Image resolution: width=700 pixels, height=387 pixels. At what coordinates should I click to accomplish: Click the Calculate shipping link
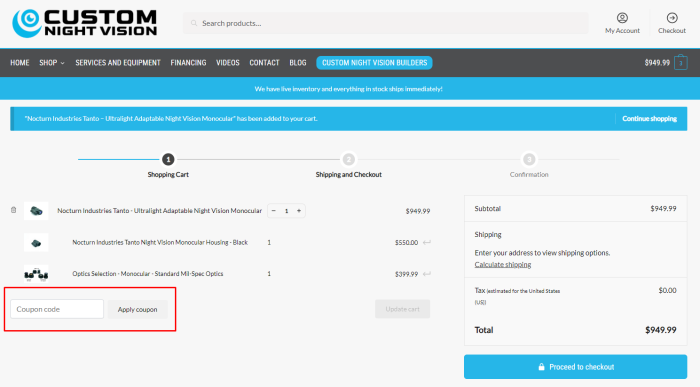point(503,264)
